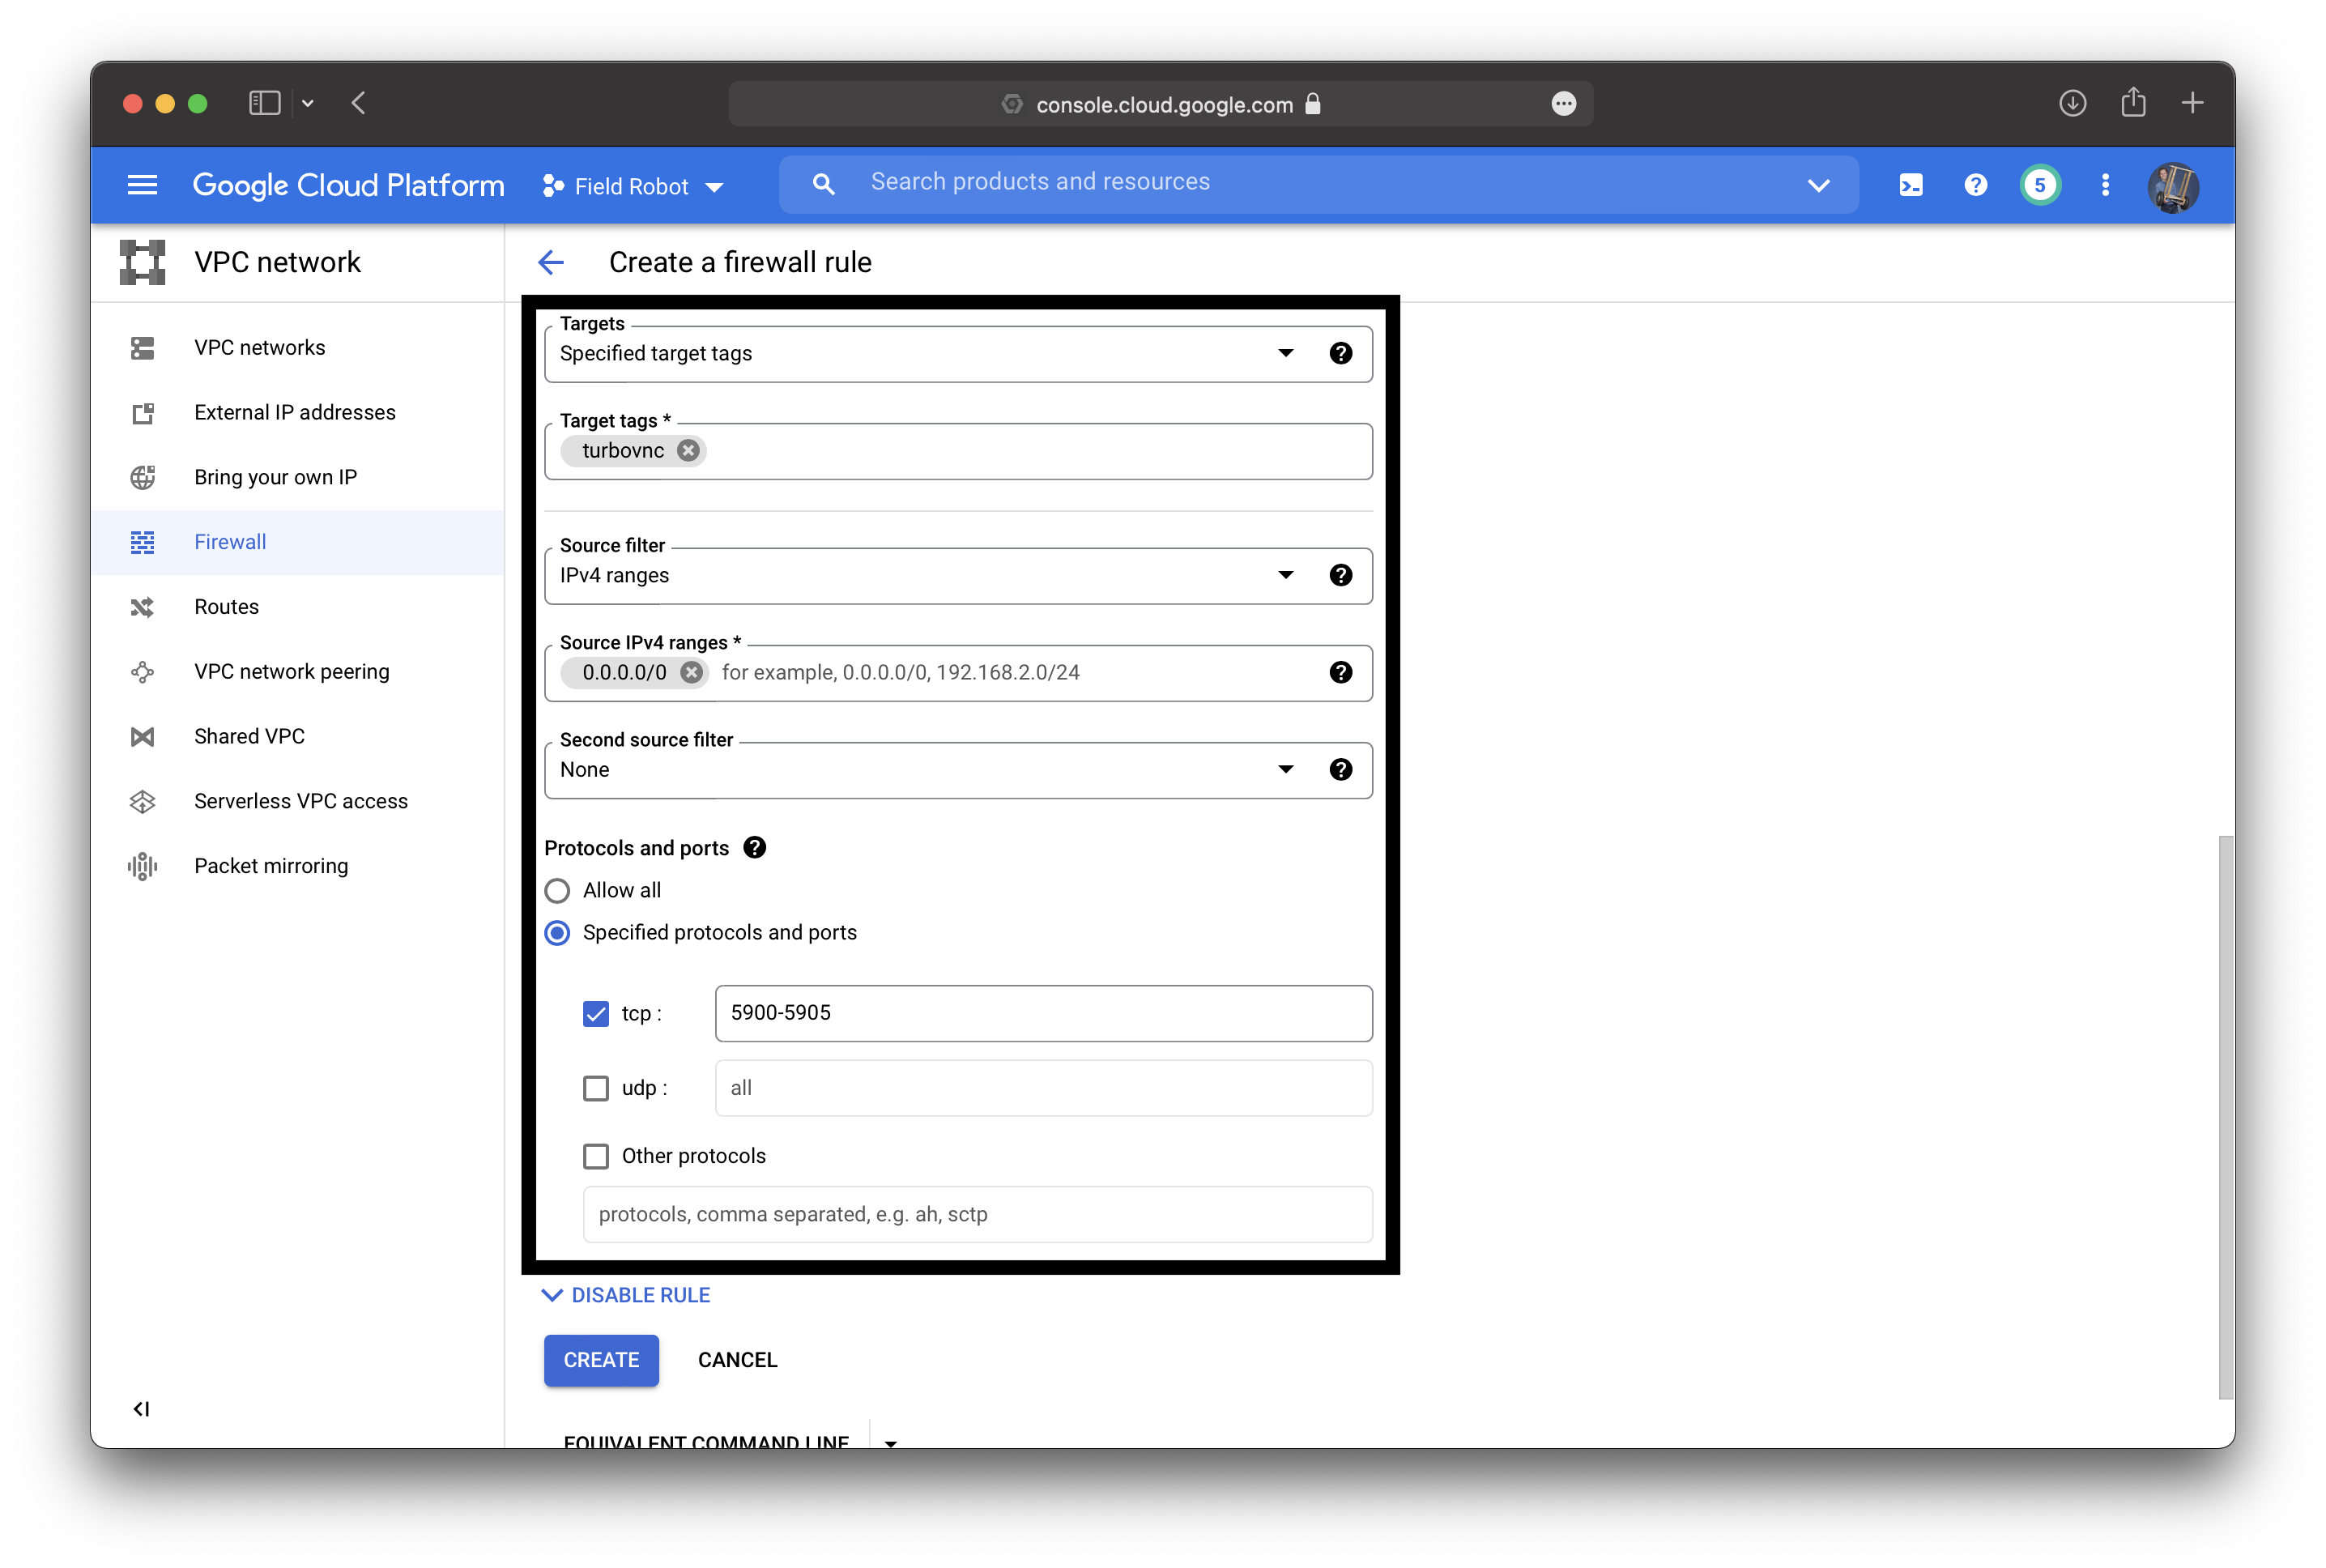This screenshot has width=2326, height=1568.
Task: Focus the tcp ports field 5900-5905
Action: 1043,1013
